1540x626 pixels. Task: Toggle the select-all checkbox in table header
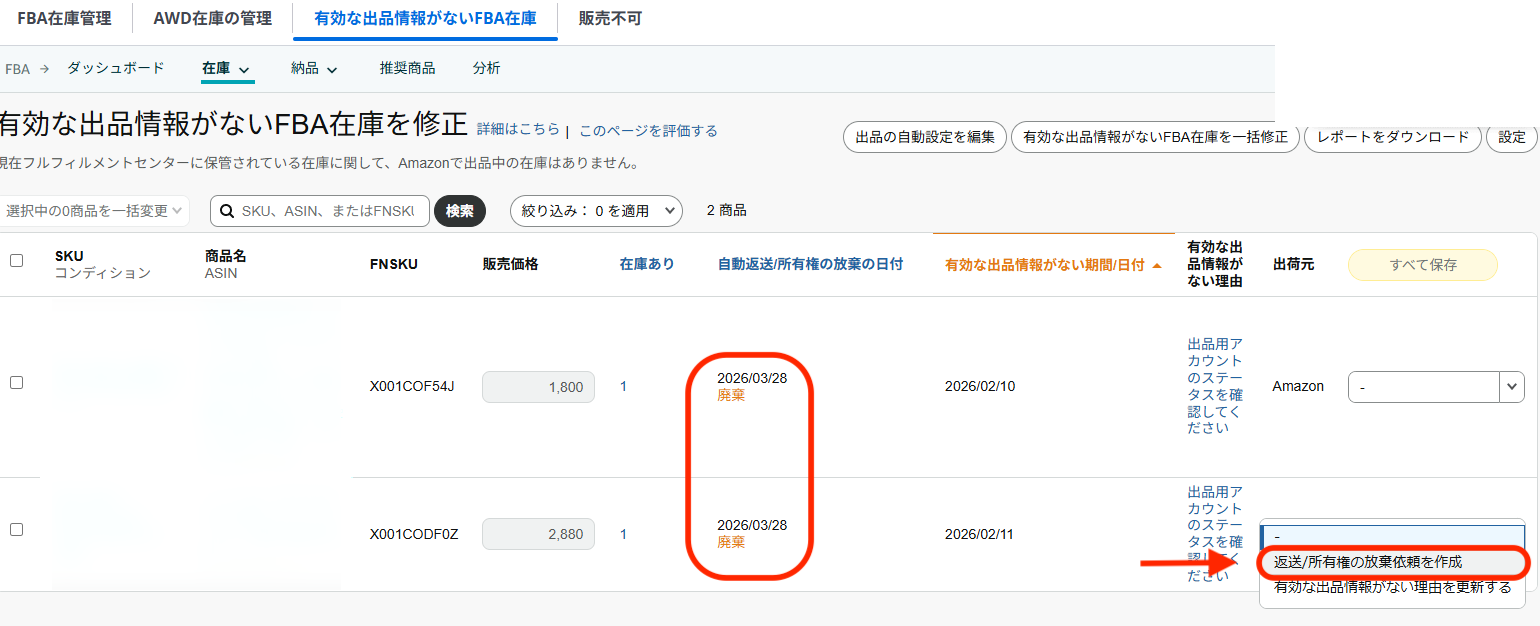click(16, 261)
